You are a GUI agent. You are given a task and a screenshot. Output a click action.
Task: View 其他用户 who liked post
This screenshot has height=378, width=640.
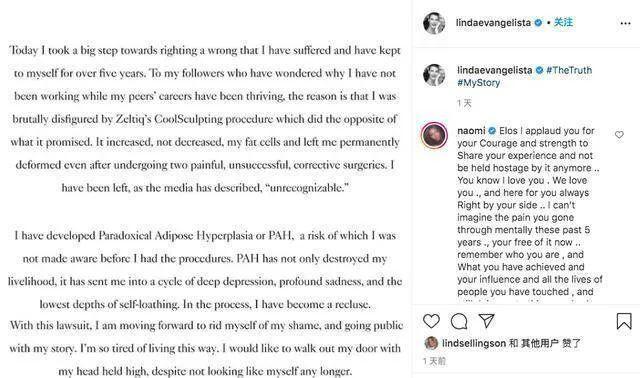pyautogui.click(x=541, y=343)
